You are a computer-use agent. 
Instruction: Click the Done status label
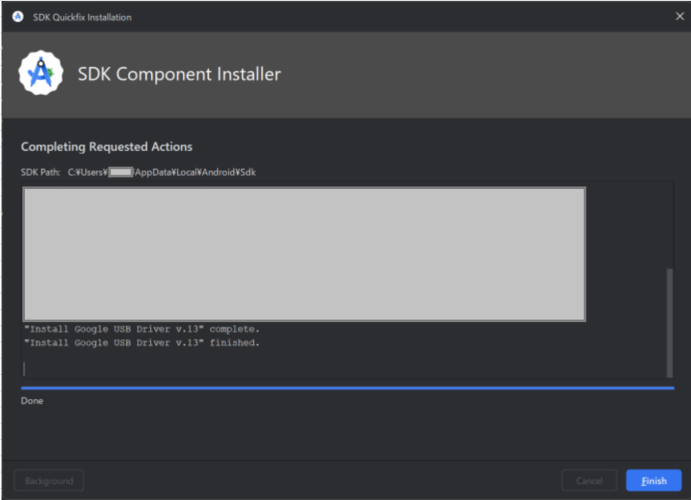pyautogui.click(x=32, y=401)
